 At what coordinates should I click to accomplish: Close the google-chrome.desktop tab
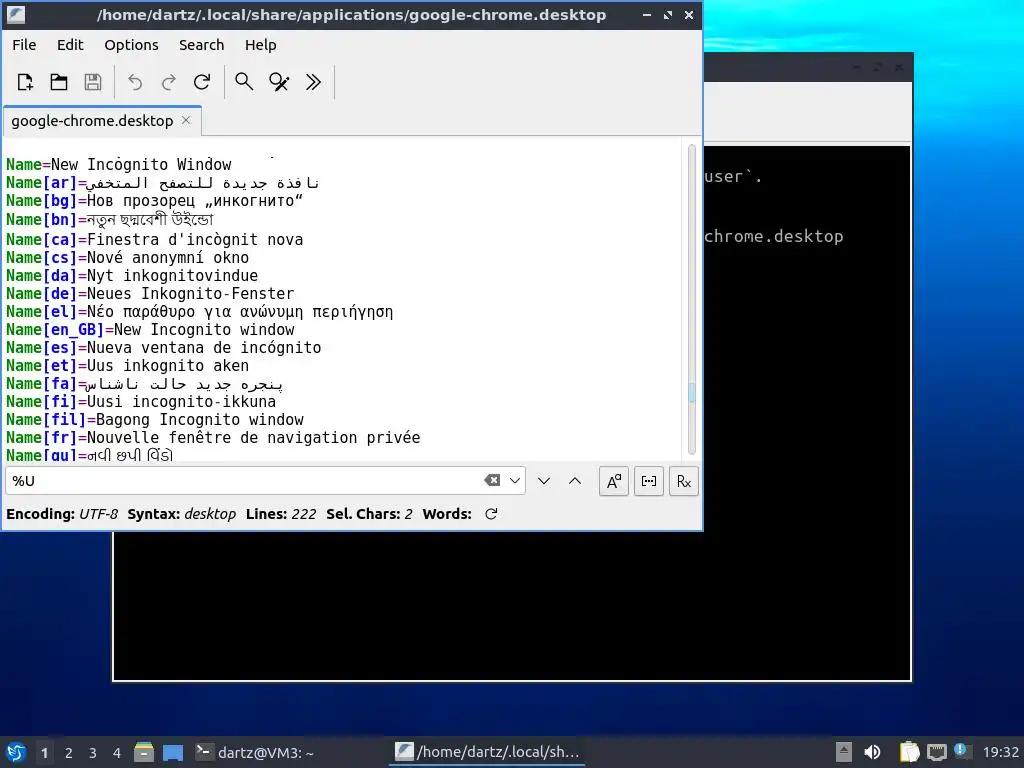pos(186,120)
